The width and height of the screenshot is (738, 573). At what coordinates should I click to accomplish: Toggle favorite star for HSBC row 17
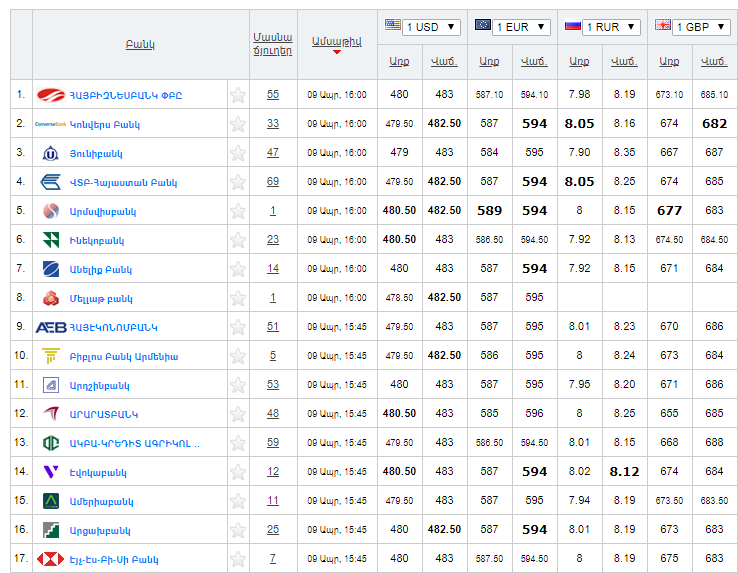coord(238,559)
